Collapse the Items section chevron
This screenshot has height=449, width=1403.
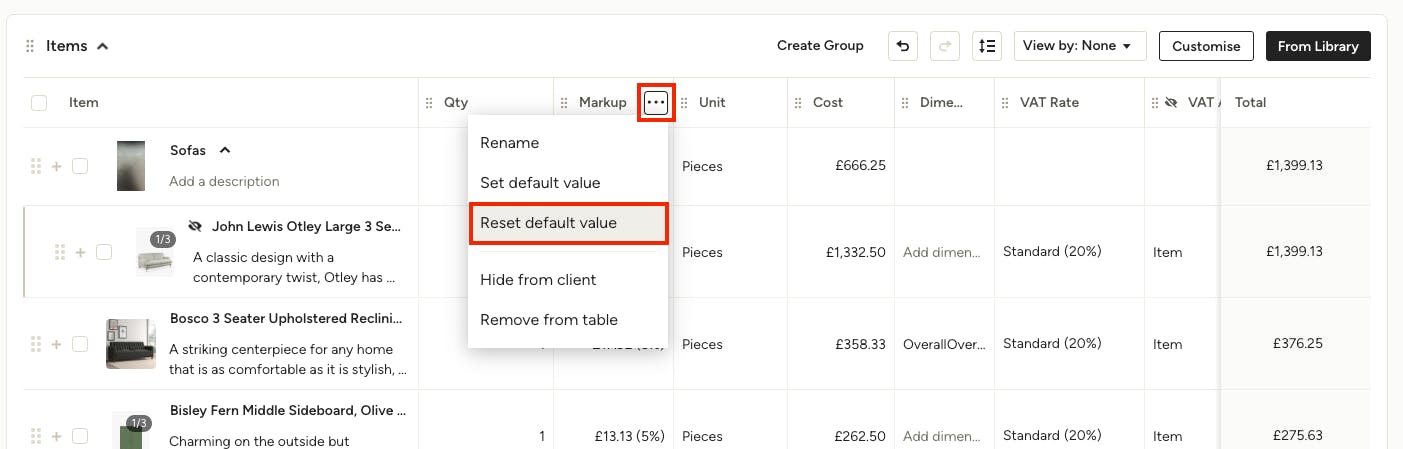[103, 46]
